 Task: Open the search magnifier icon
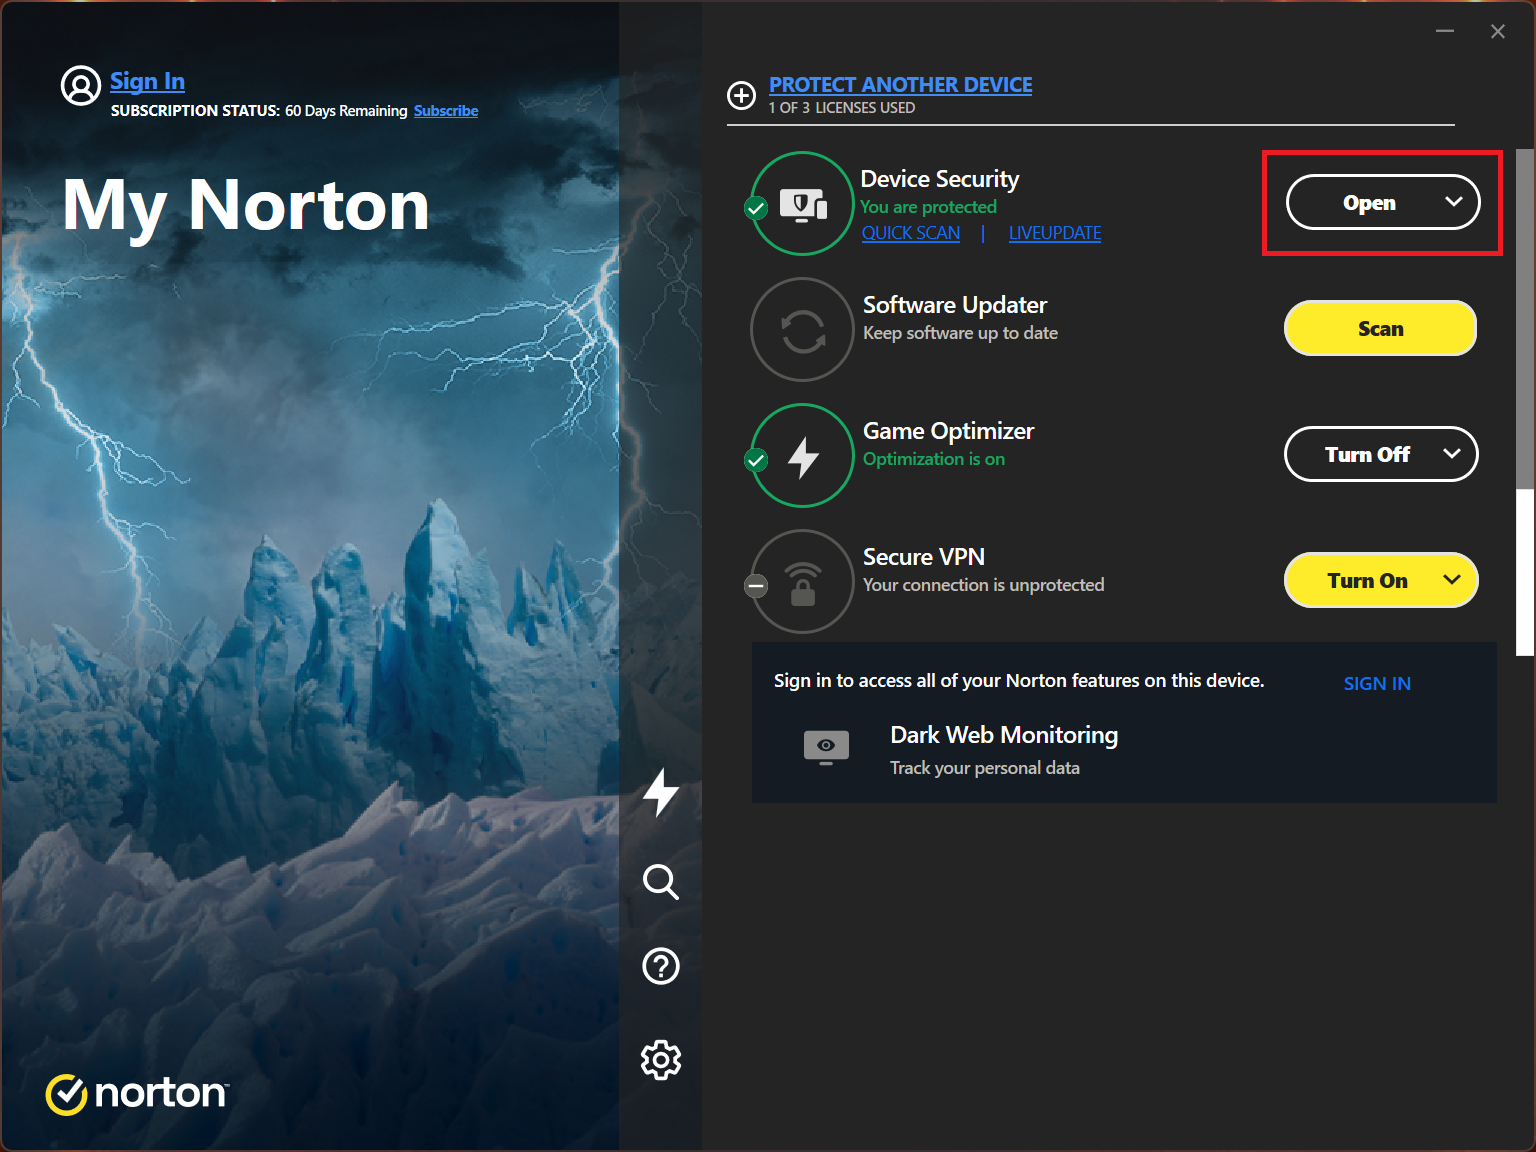(x=661, y=881)
